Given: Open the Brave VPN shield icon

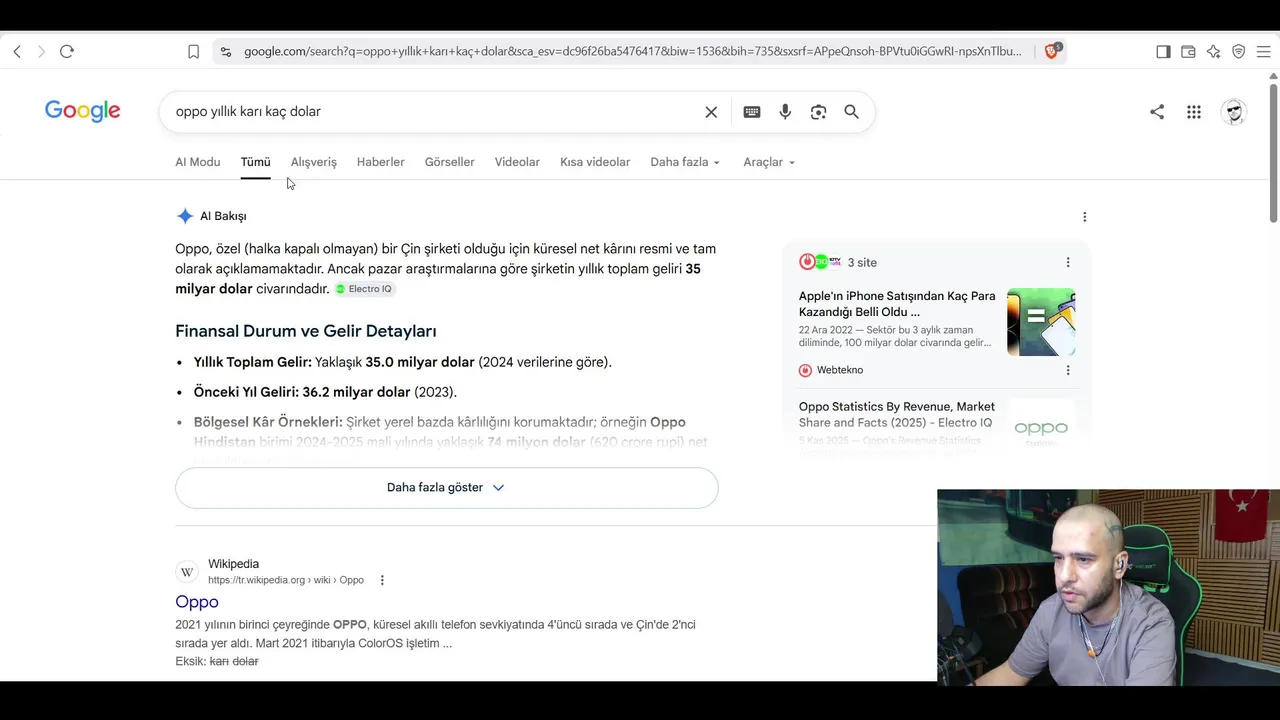Looking at the screenshot, I should [x=1238, y=52].
